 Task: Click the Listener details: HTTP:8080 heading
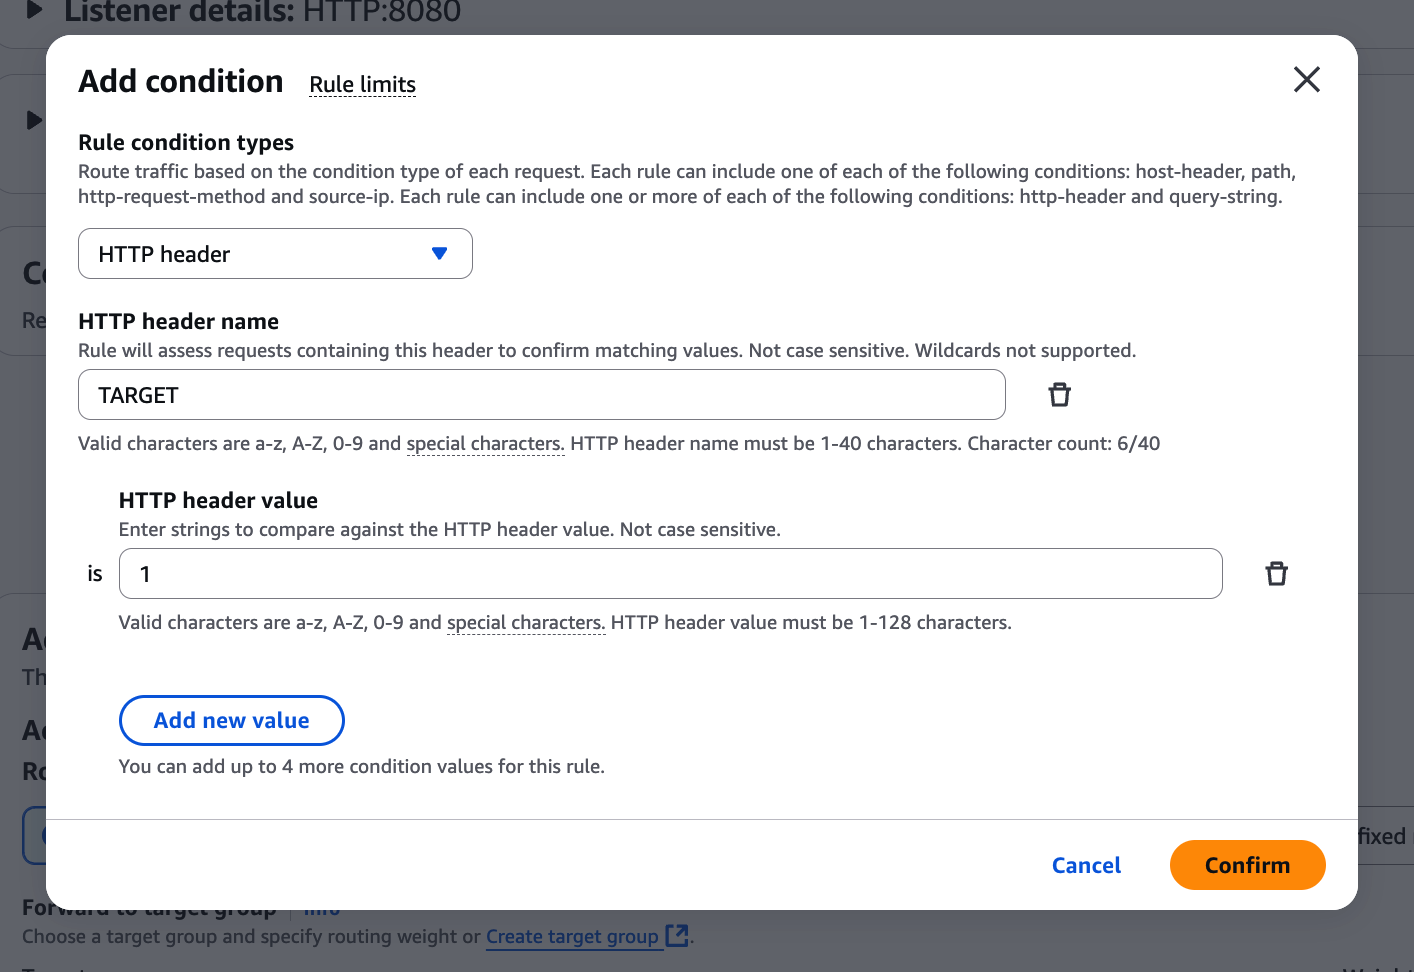coord(262,12)
